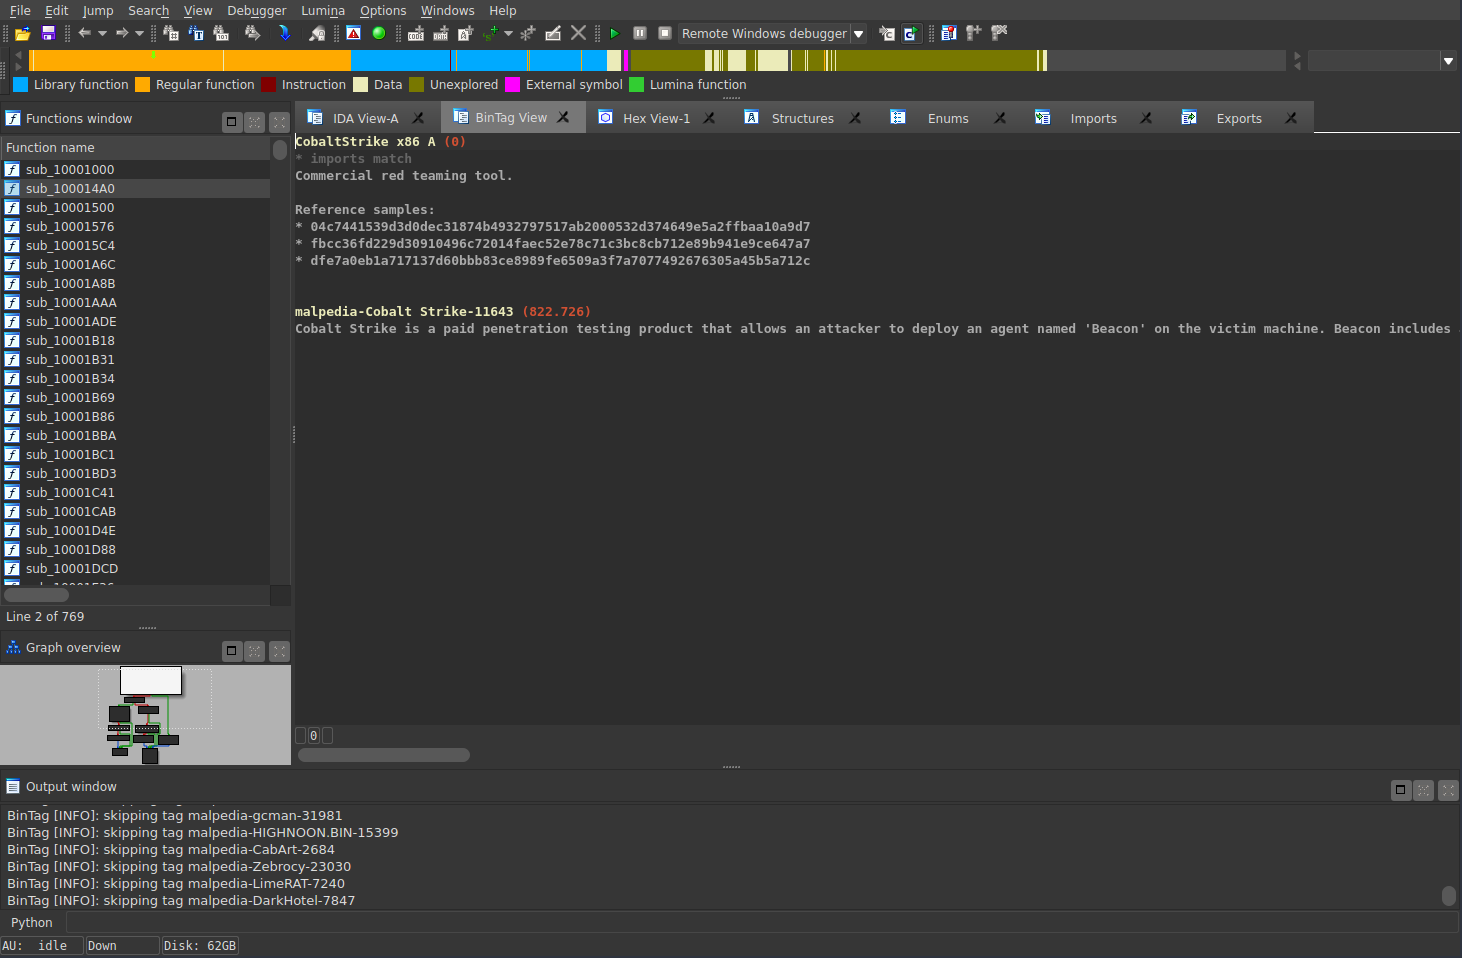Click the Function name column header
The height and width of the screenshot is (958, 1462).
(x=135, y=147)
